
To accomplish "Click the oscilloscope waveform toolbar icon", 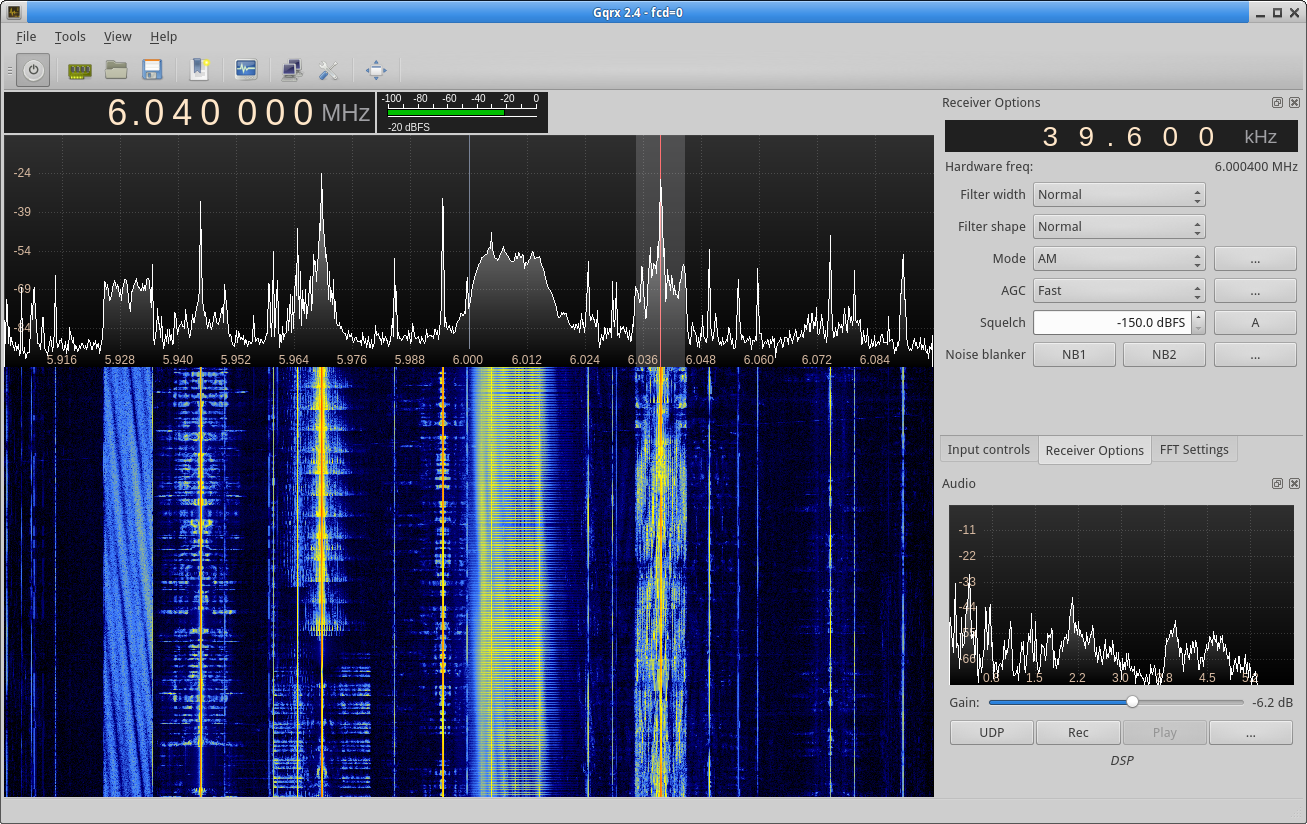I will (245, 69).
